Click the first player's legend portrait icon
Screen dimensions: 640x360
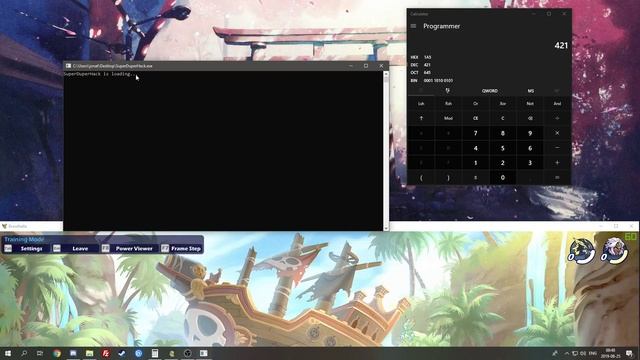tap(580, 251)
